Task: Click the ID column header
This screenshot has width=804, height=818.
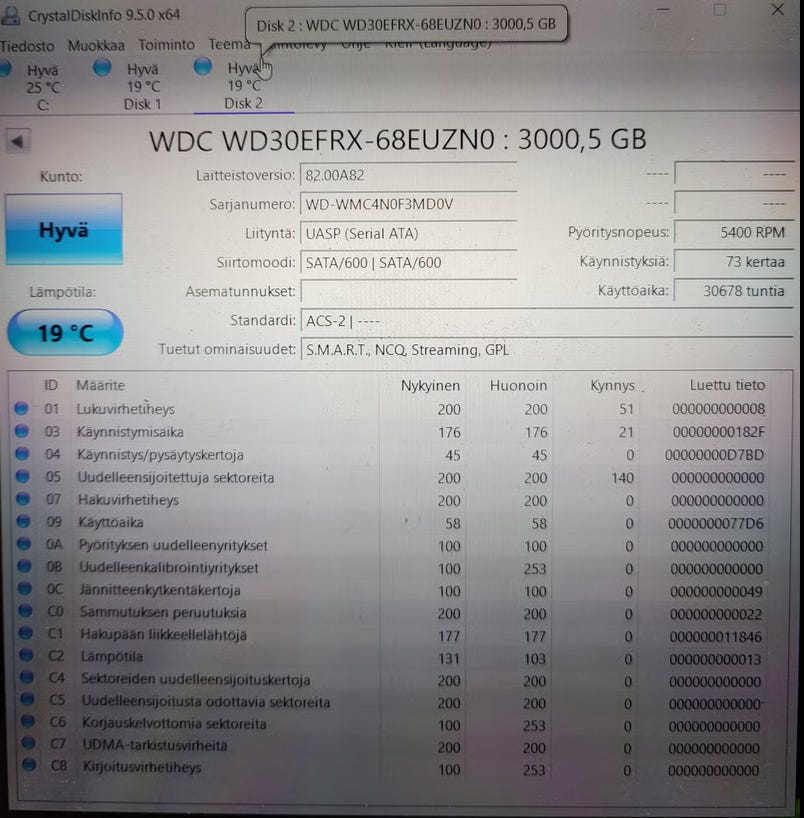Action: coord(51,385)
